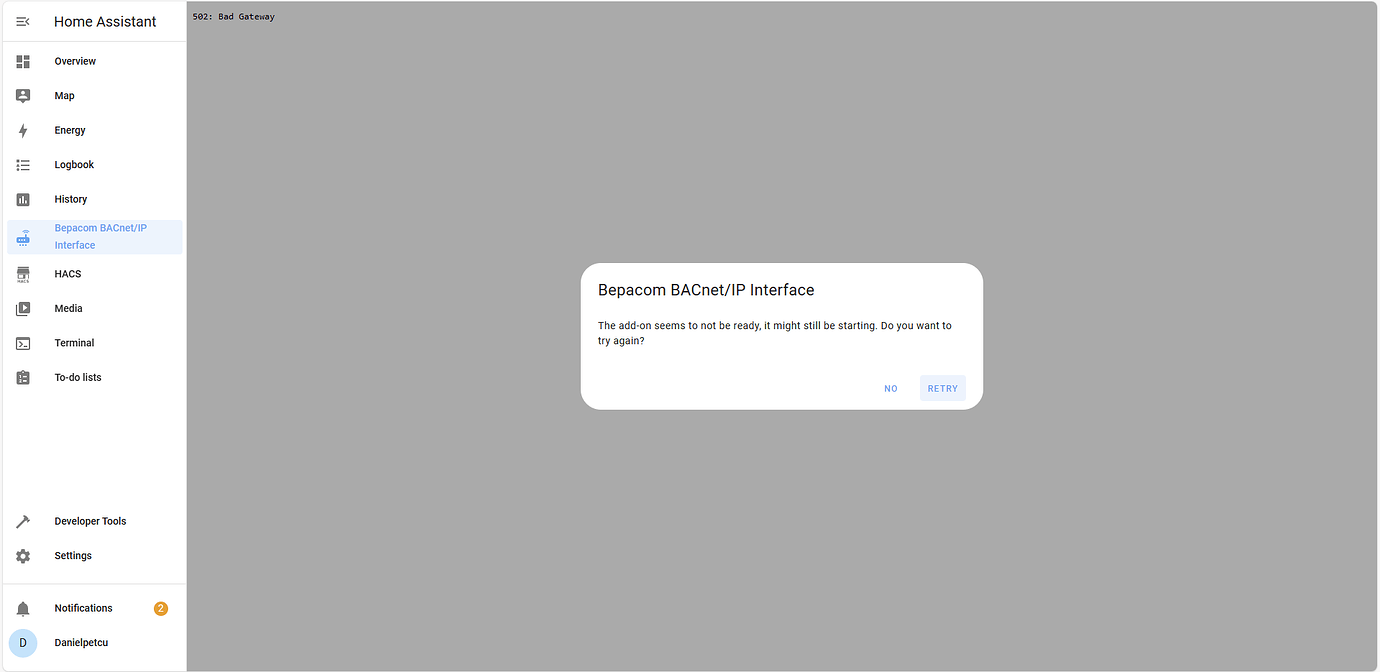Viewport: 1380px width, 672px height.
Task: Click the user avatar letter D
Action: (23, 643)
